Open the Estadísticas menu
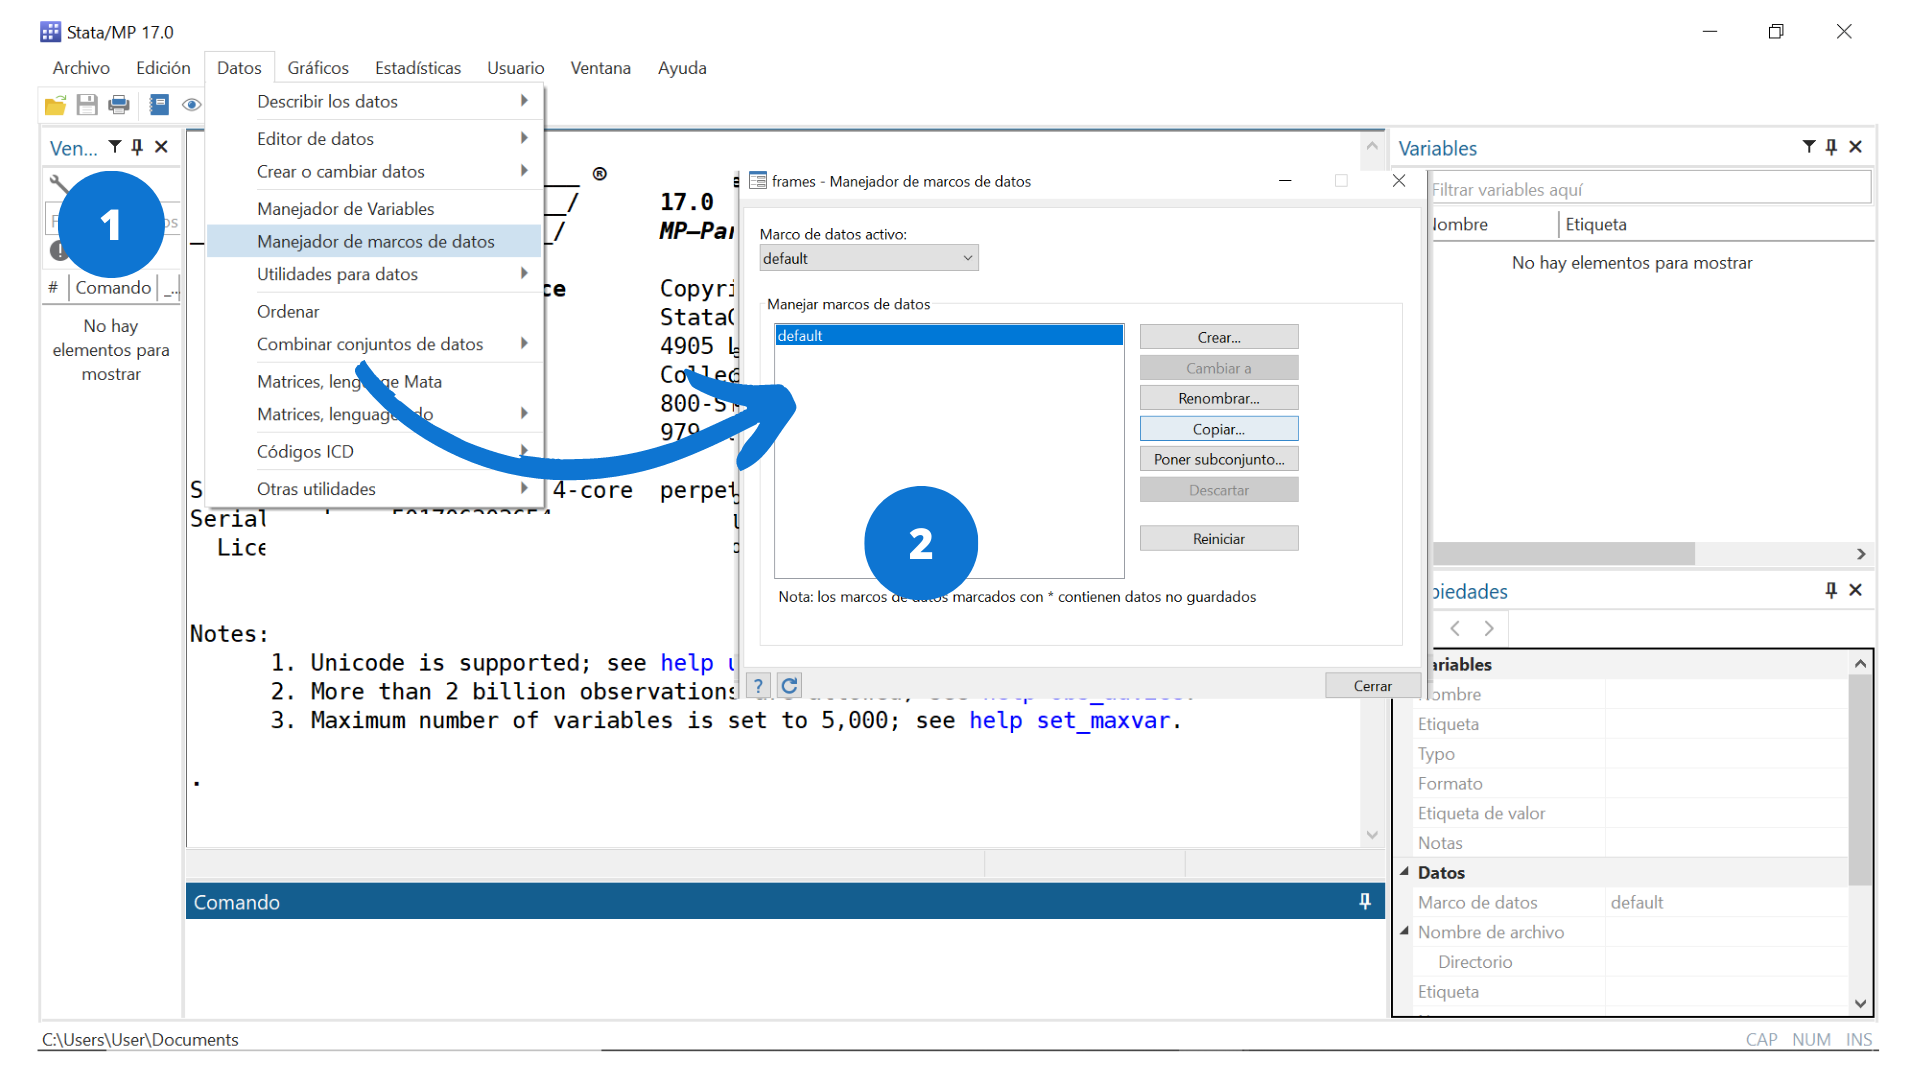This screenshot has width=1920, height=1080. coord(418,67)
